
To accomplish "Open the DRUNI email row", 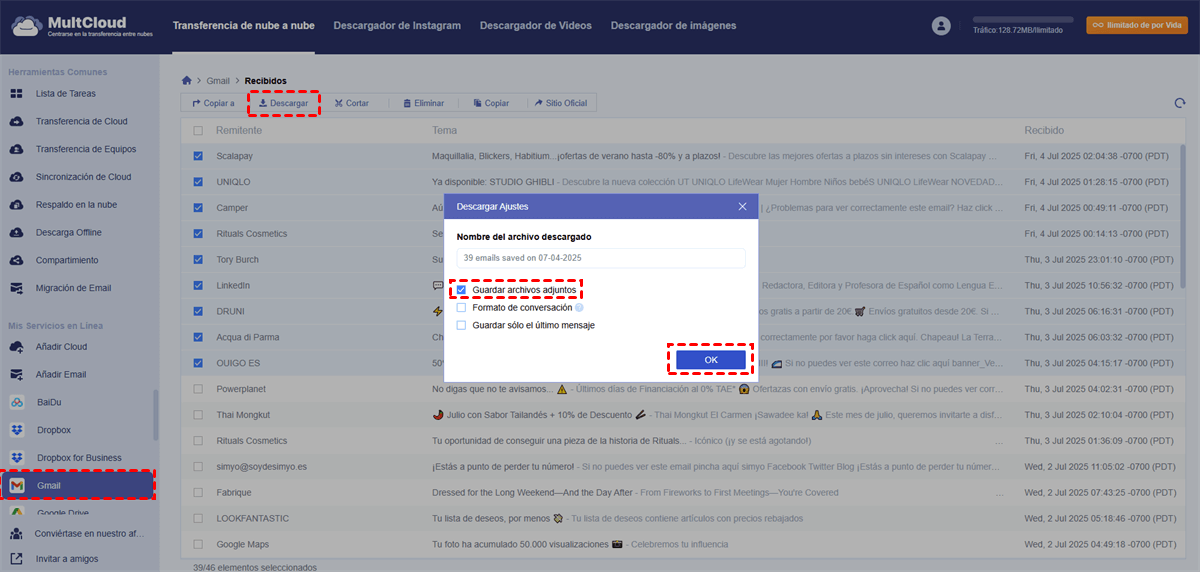I will click(680, 311).
